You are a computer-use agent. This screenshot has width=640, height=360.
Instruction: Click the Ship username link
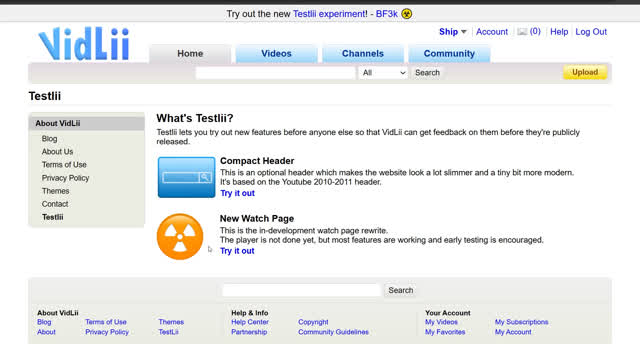pos(448,32)
